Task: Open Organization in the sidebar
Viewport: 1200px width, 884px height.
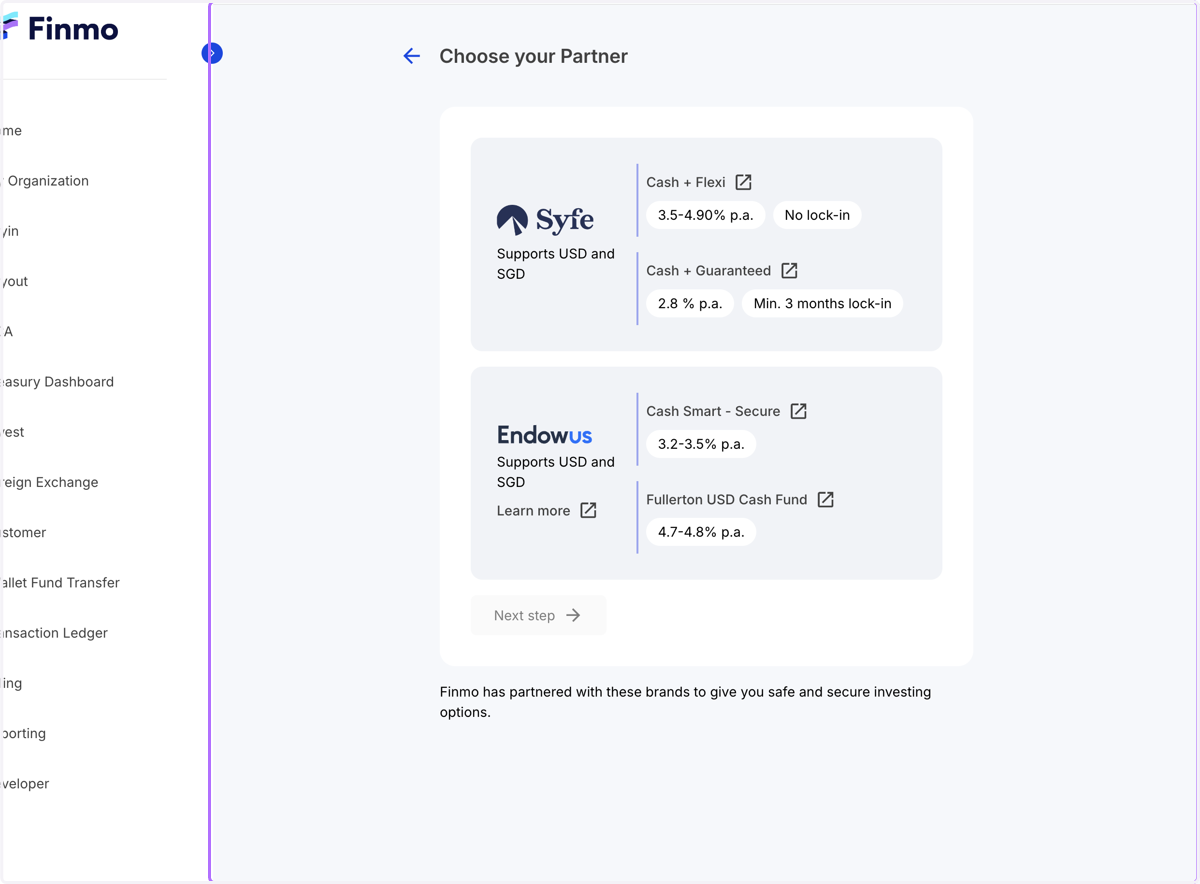Action: click(x=47, y=181)
